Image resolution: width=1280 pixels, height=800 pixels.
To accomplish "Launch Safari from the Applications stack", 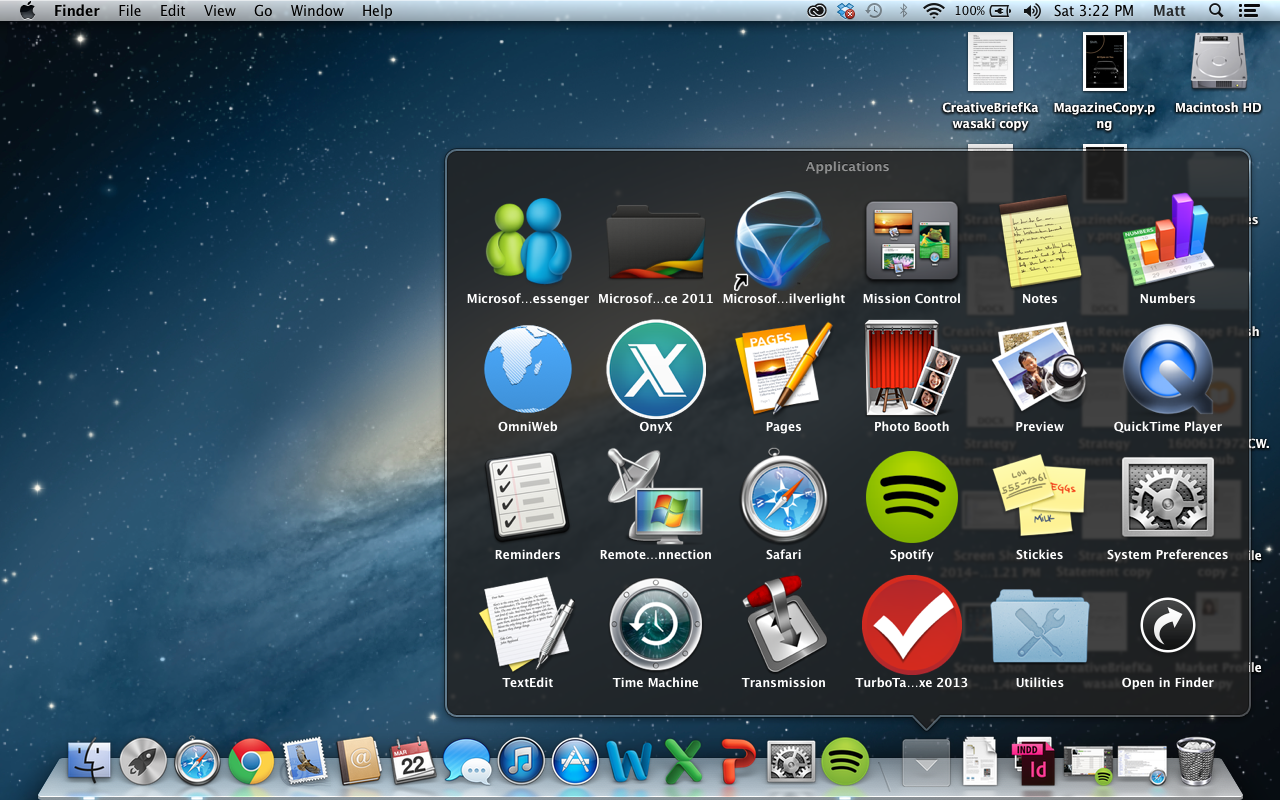I will [x=784, y=497].
